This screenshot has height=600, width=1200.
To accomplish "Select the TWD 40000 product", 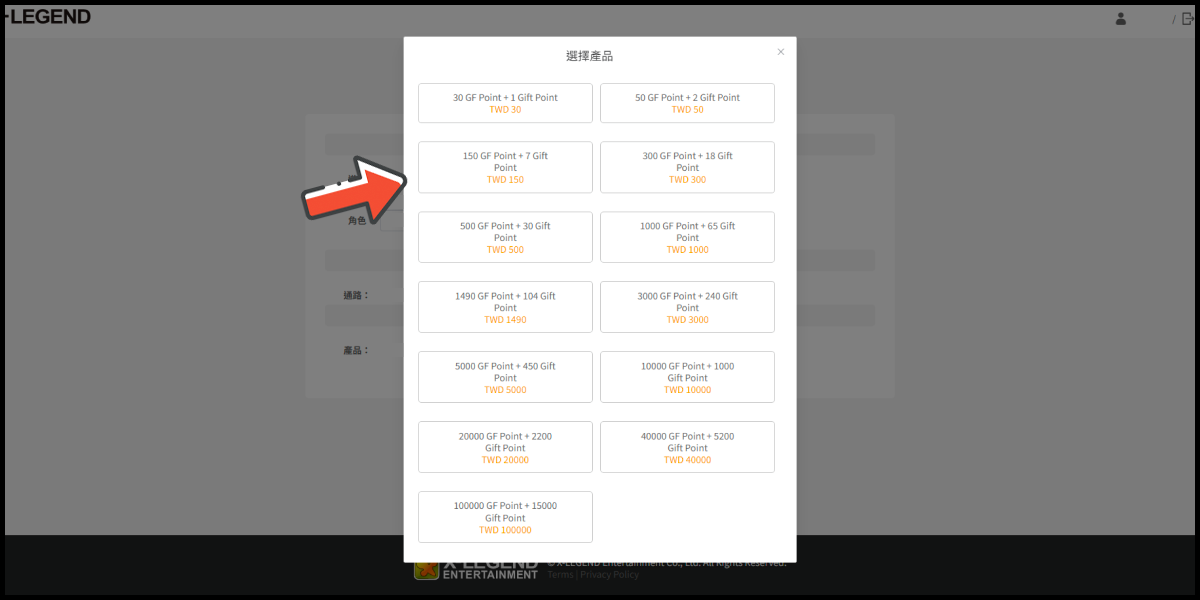I will (x=687, y=447).
